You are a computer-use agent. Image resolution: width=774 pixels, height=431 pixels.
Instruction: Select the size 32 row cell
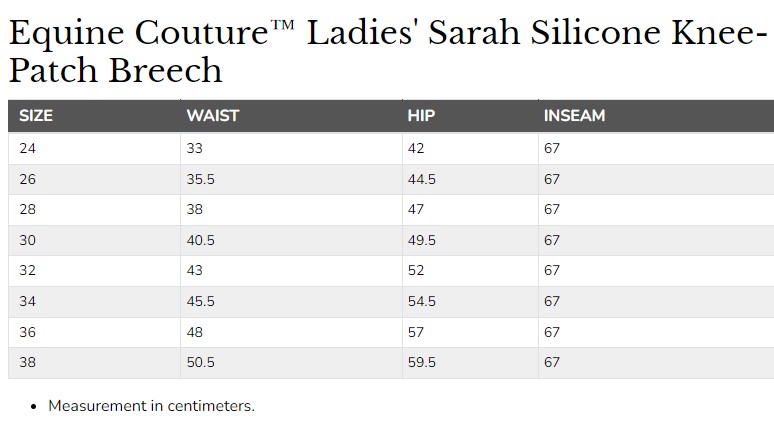point(94,271)
